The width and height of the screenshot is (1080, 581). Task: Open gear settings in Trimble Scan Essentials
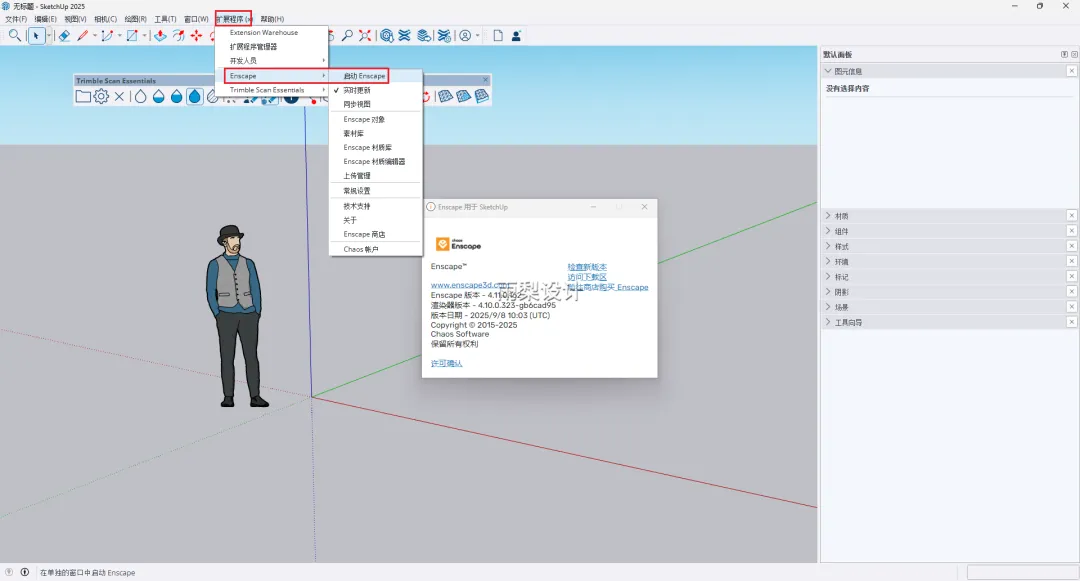pos(101,96)
